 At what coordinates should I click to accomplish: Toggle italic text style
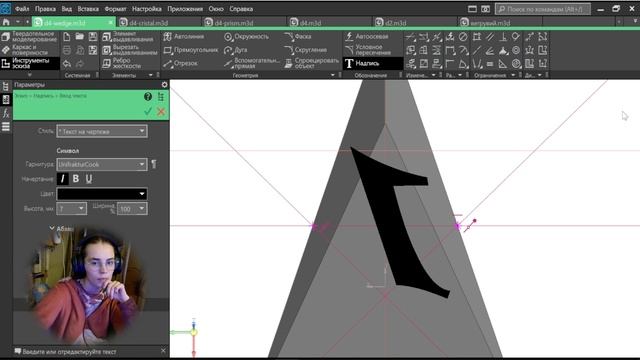[62, 178]
